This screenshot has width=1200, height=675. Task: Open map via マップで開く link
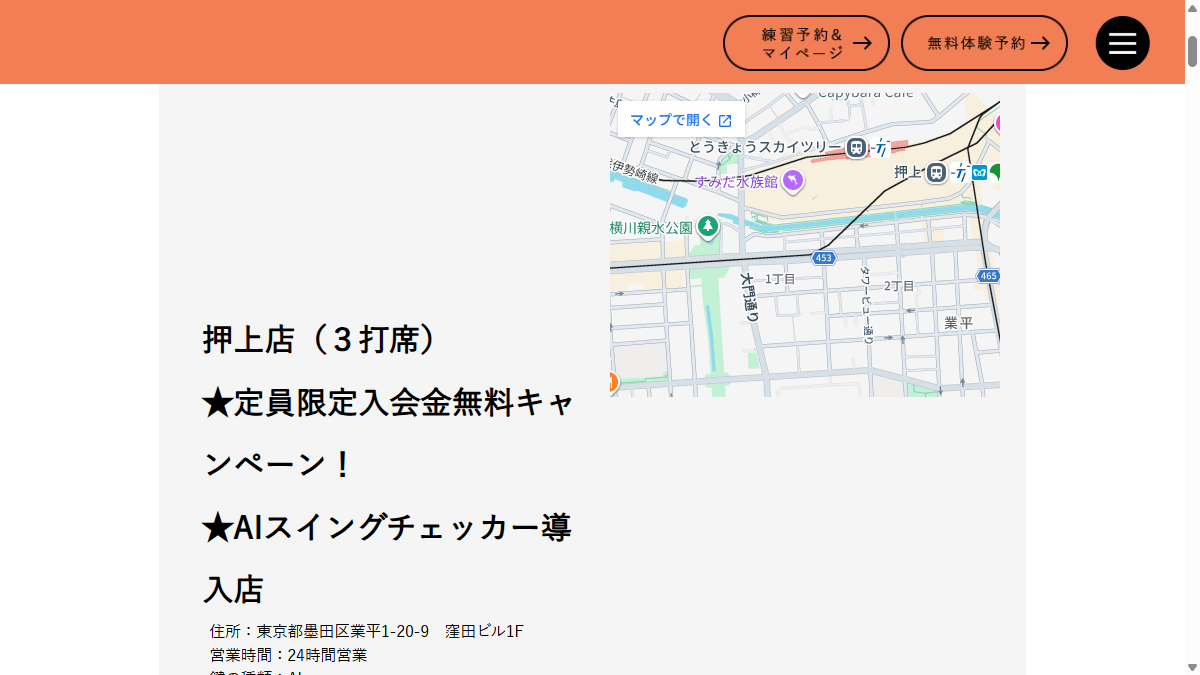[681, 120]
